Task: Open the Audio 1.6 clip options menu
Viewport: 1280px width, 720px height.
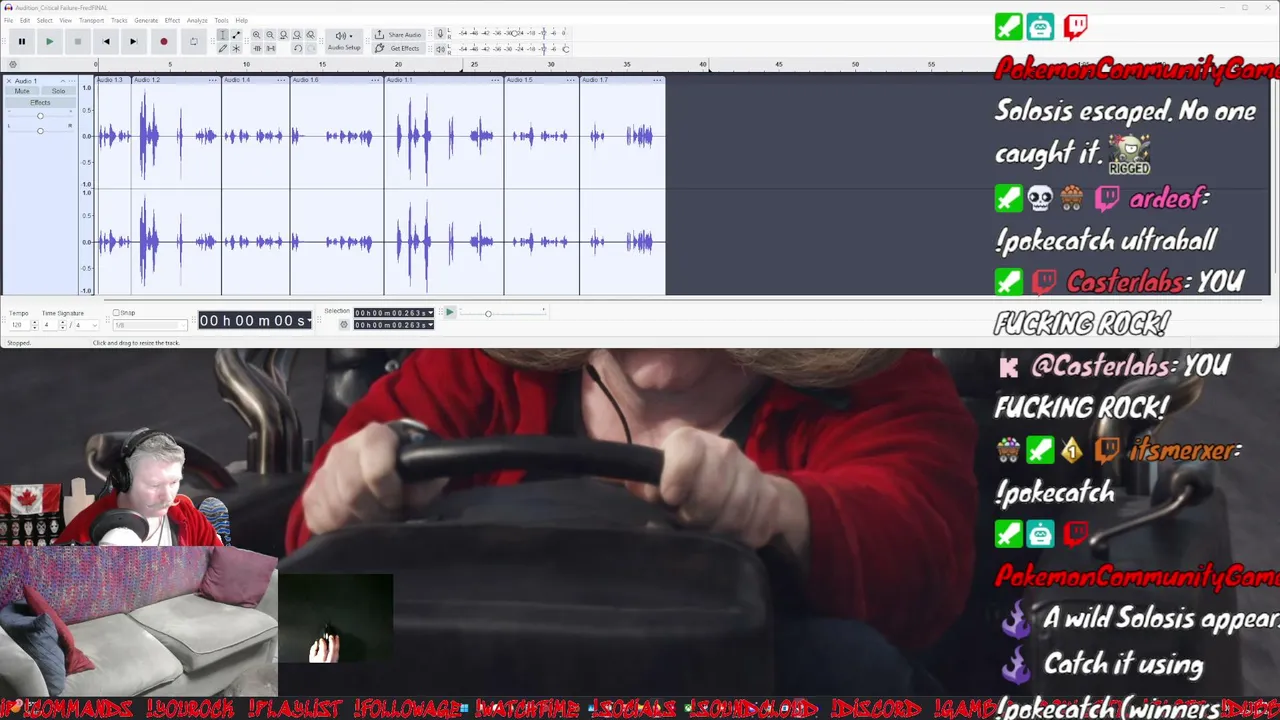Action: (376, 80)
